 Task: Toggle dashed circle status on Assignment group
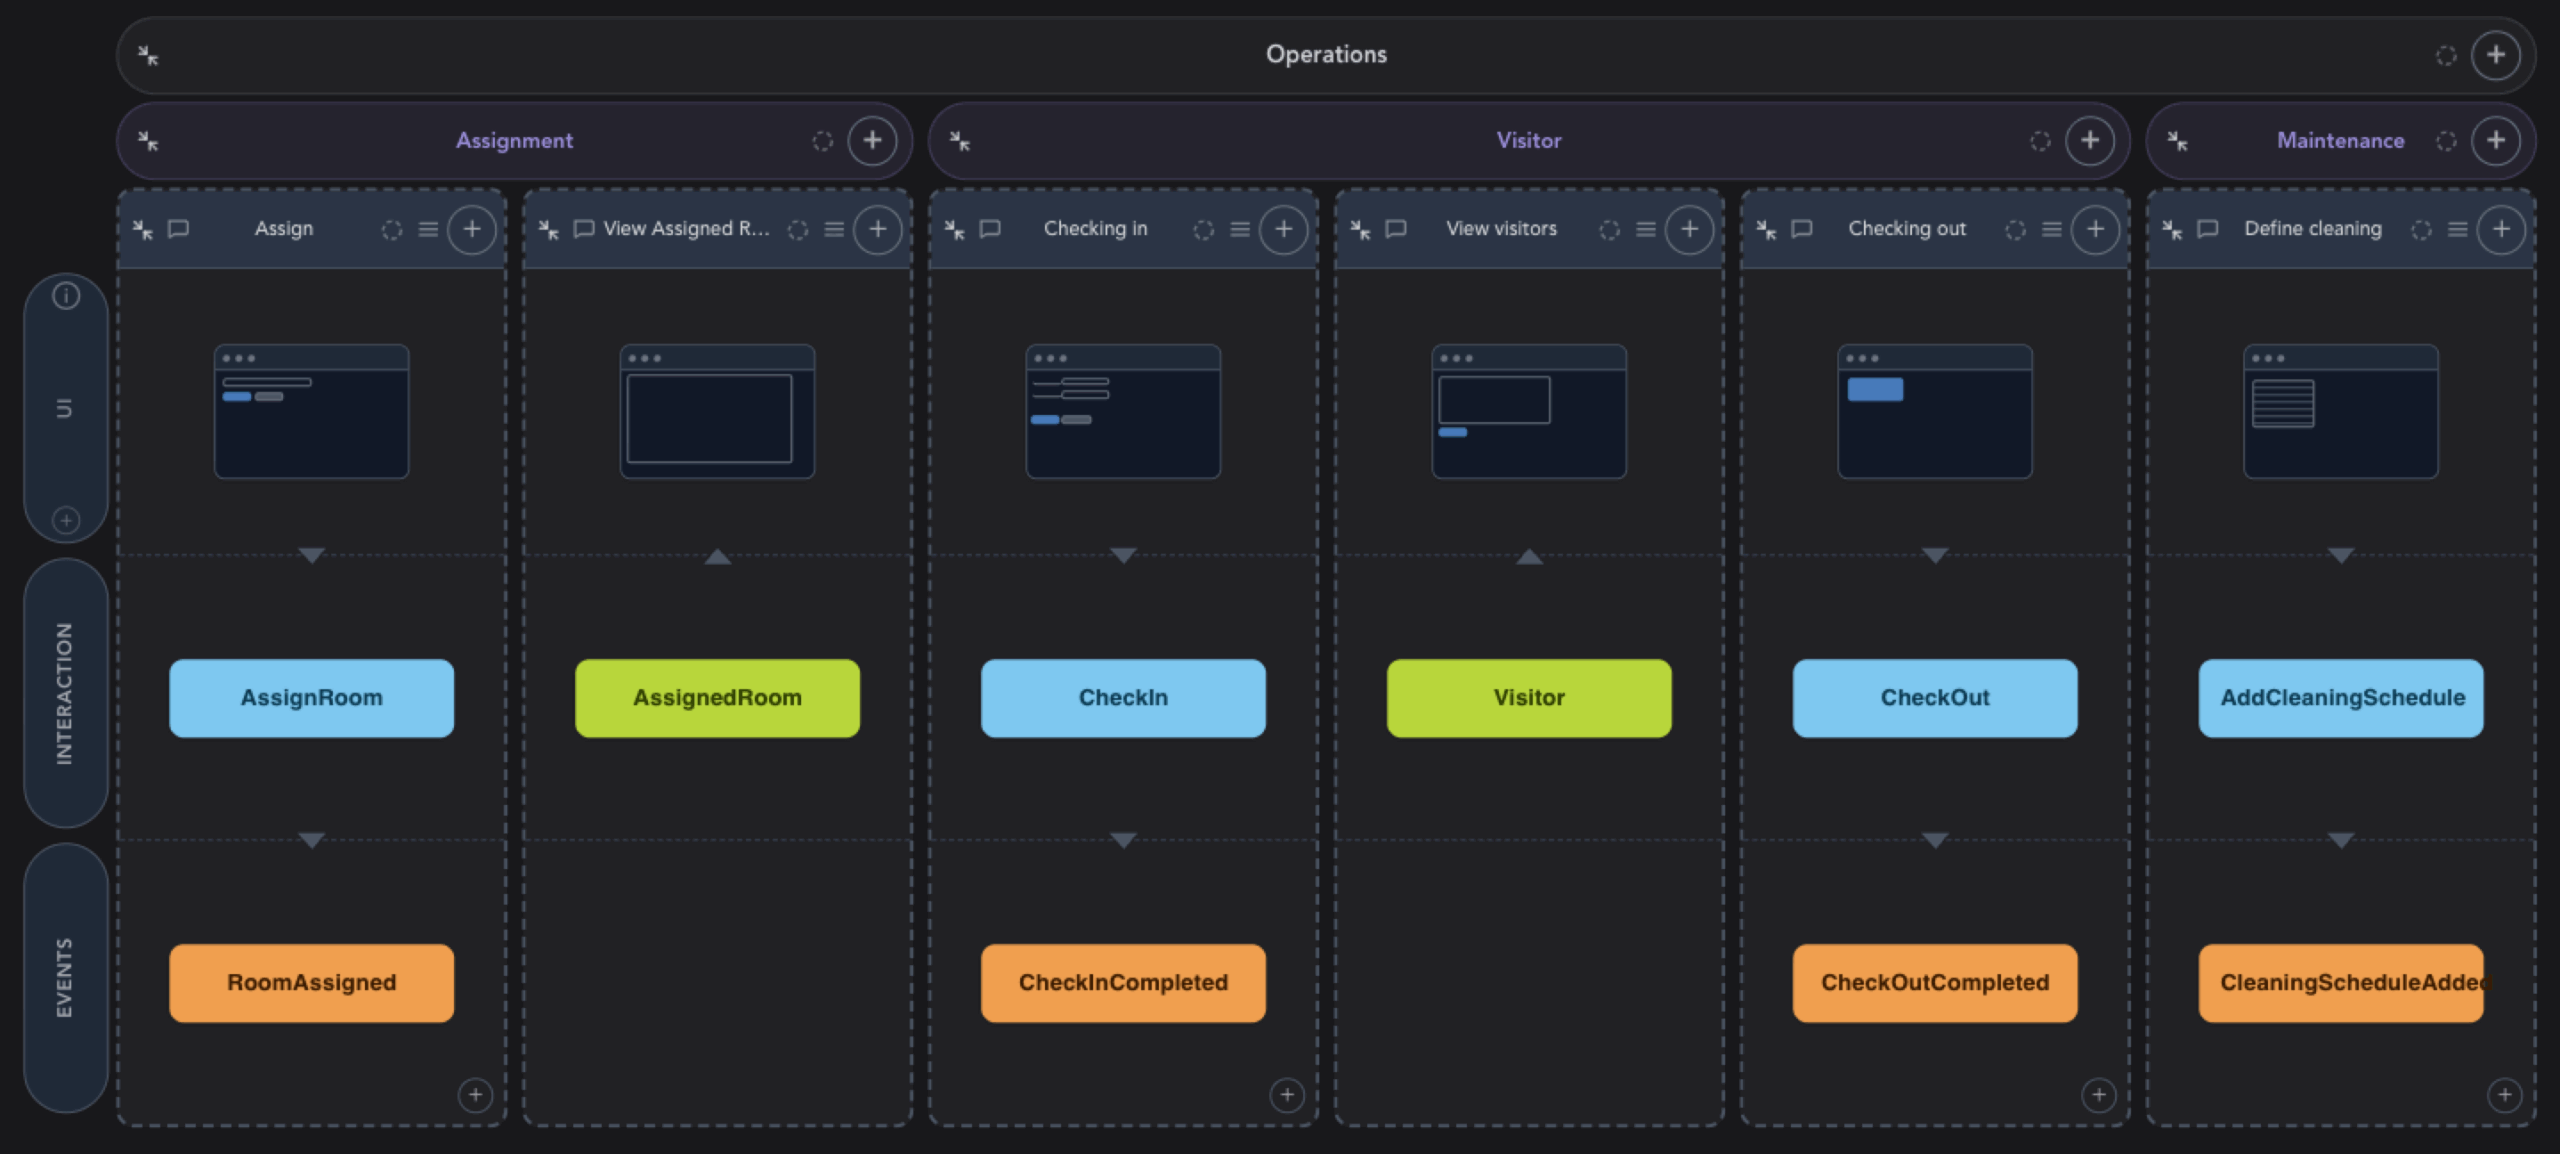click(822, 141)
